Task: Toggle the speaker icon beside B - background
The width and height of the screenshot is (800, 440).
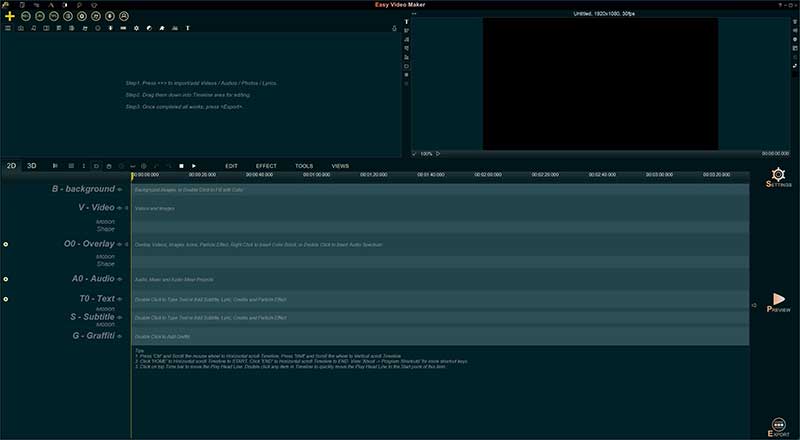Action: [x=119, y=189]
